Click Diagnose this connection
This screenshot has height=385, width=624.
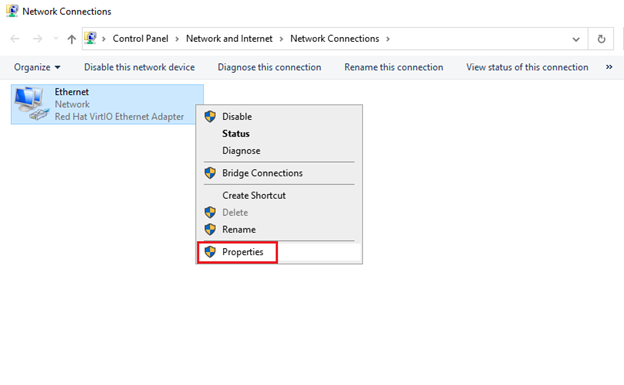tap(269, 67)
